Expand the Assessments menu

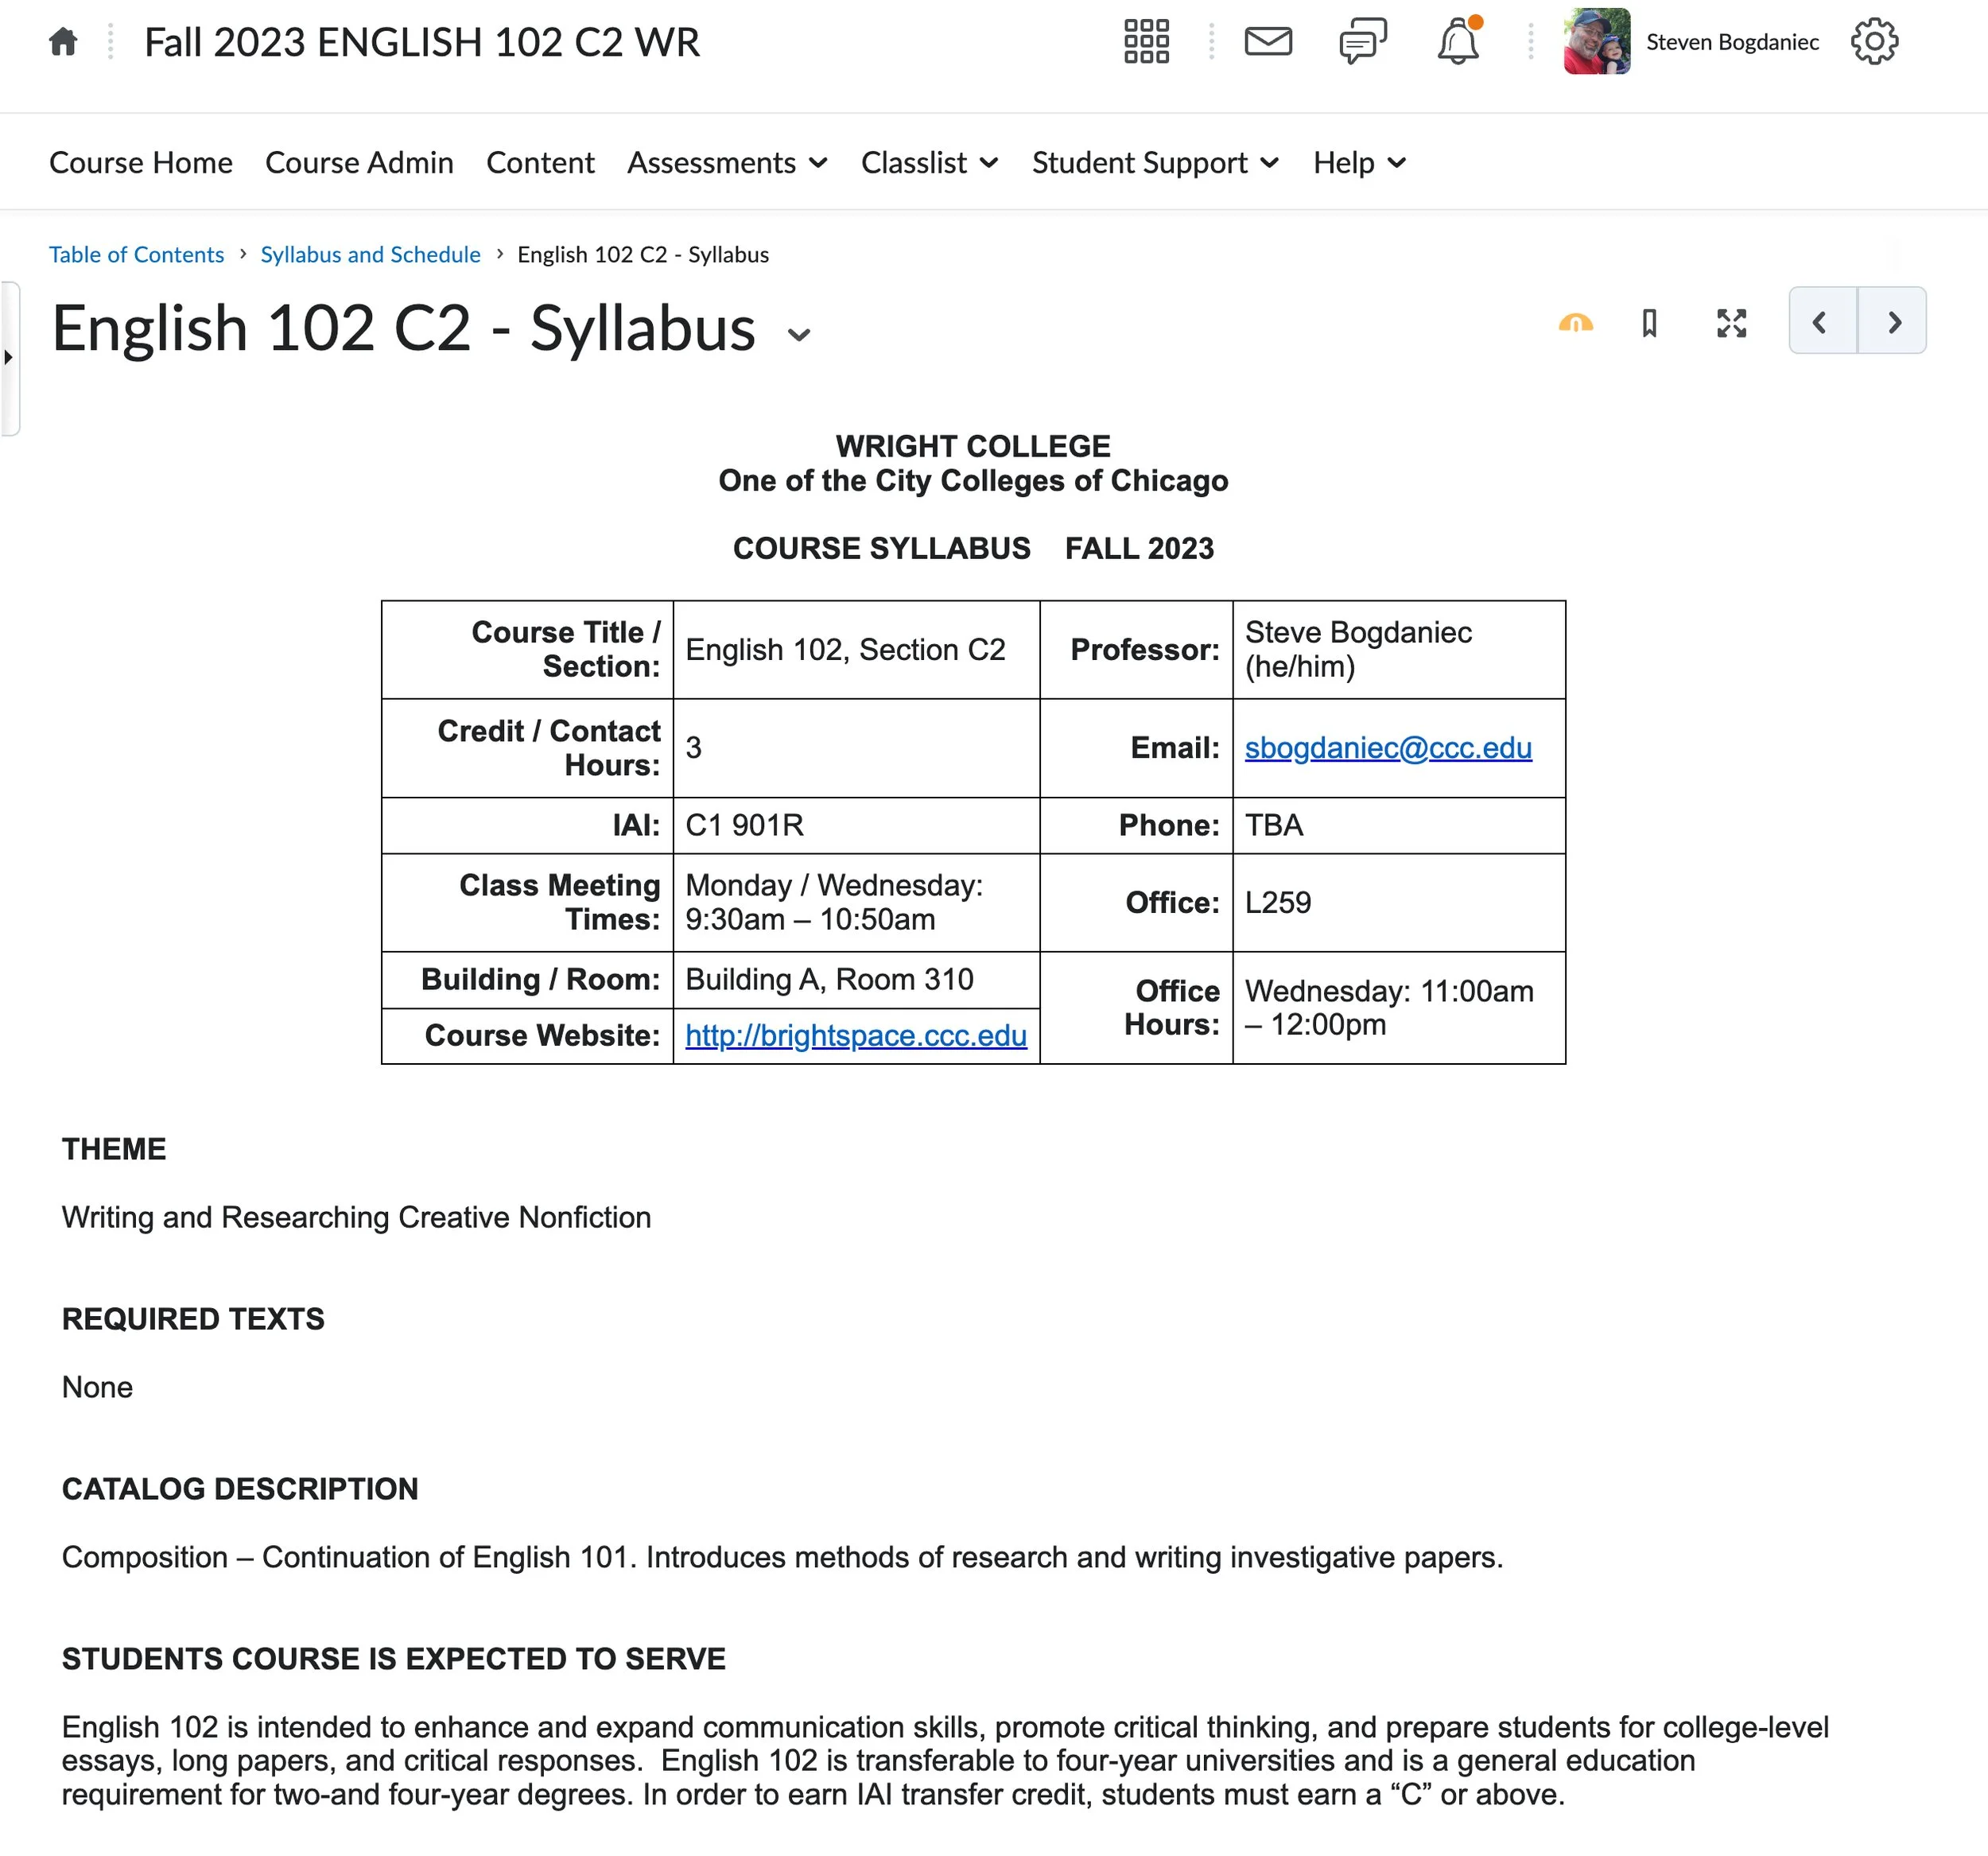tap(727, 163)
